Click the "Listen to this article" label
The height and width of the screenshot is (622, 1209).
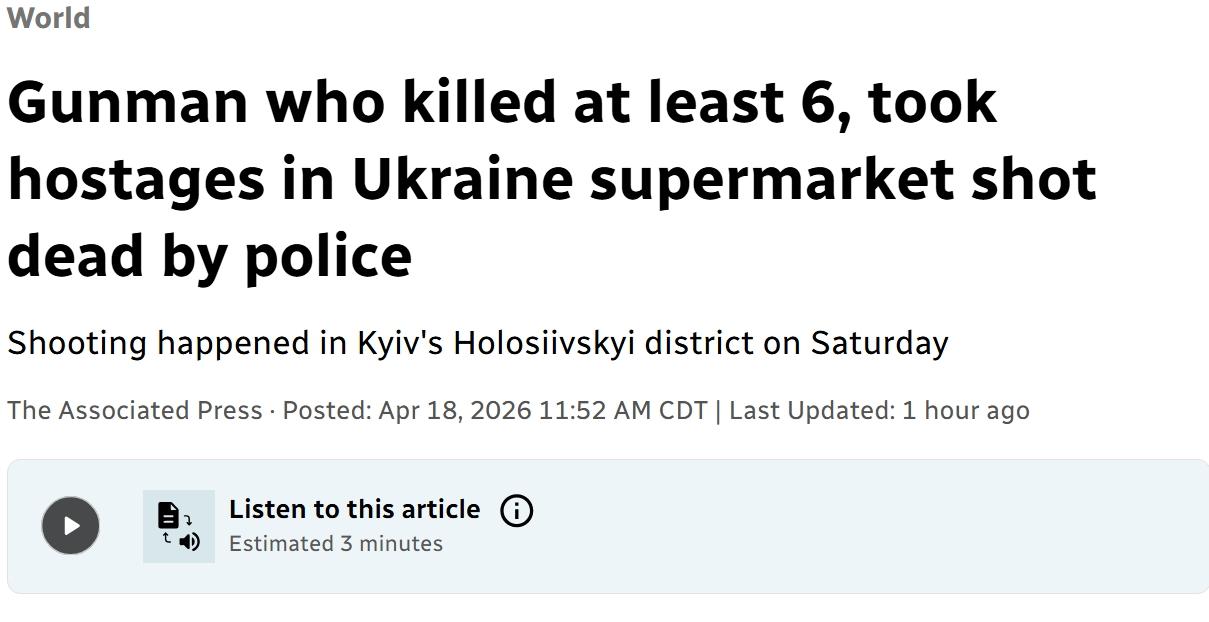point(354,509)
